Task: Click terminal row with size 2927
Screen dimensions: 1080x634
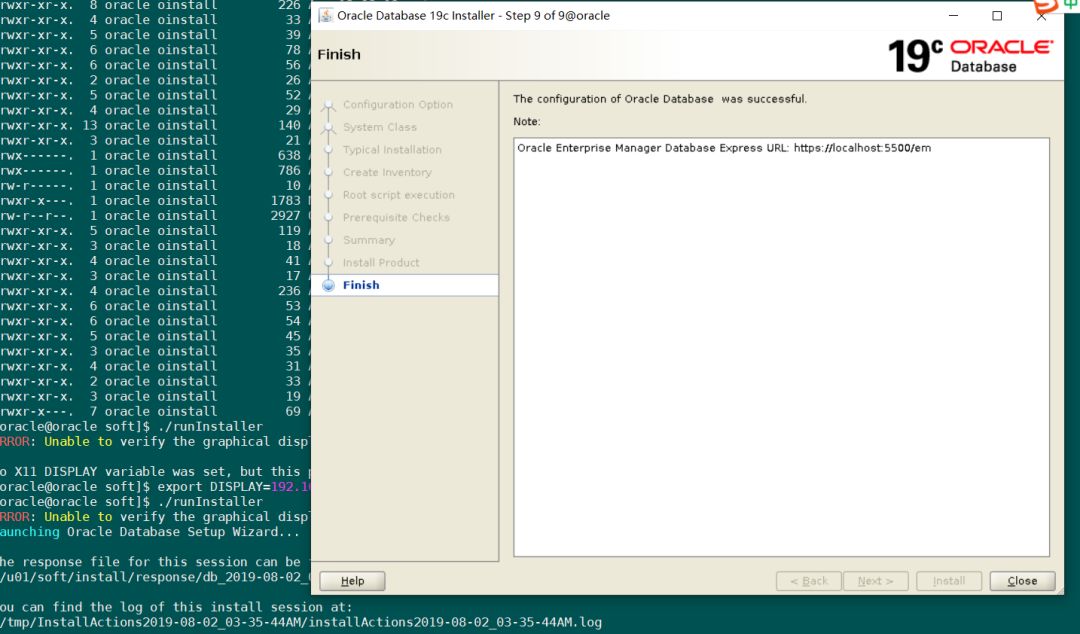Action: (x=155, y=216)
